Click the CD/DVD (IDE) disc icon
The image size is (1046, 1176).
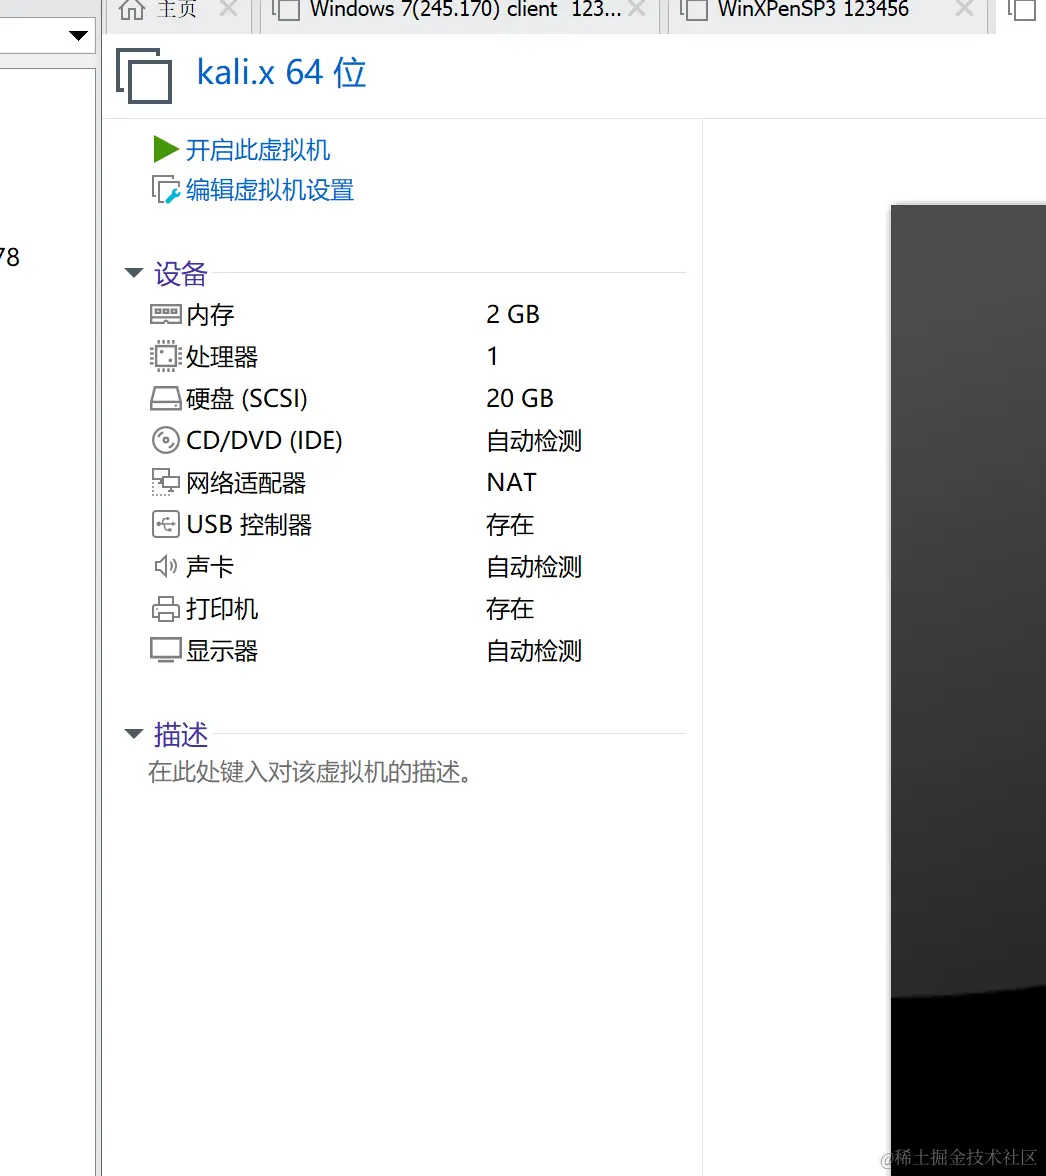pos(166,440)
